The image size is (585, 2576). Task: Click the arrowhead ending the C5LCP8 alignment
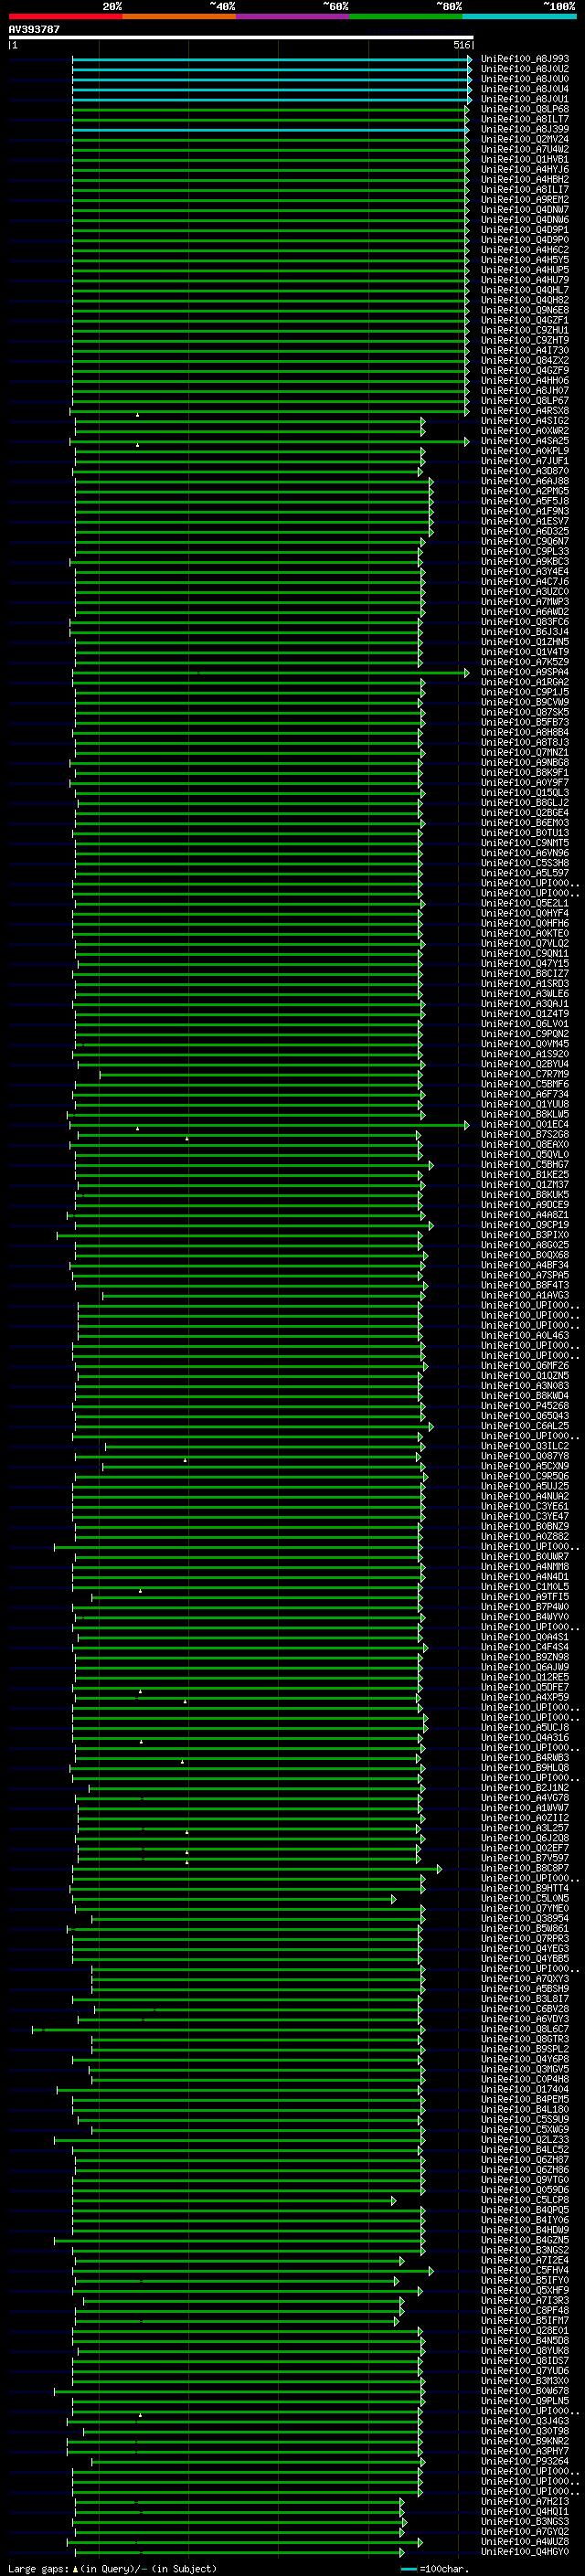(x=394, y=2200)
